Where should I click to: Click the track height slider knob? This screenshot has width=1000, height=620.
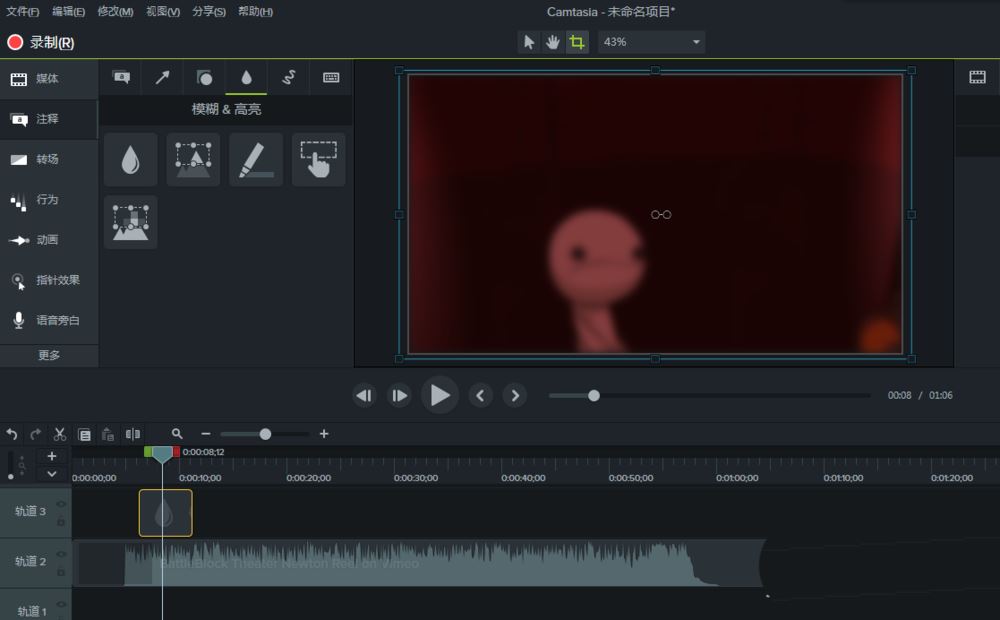coord(11,476)
